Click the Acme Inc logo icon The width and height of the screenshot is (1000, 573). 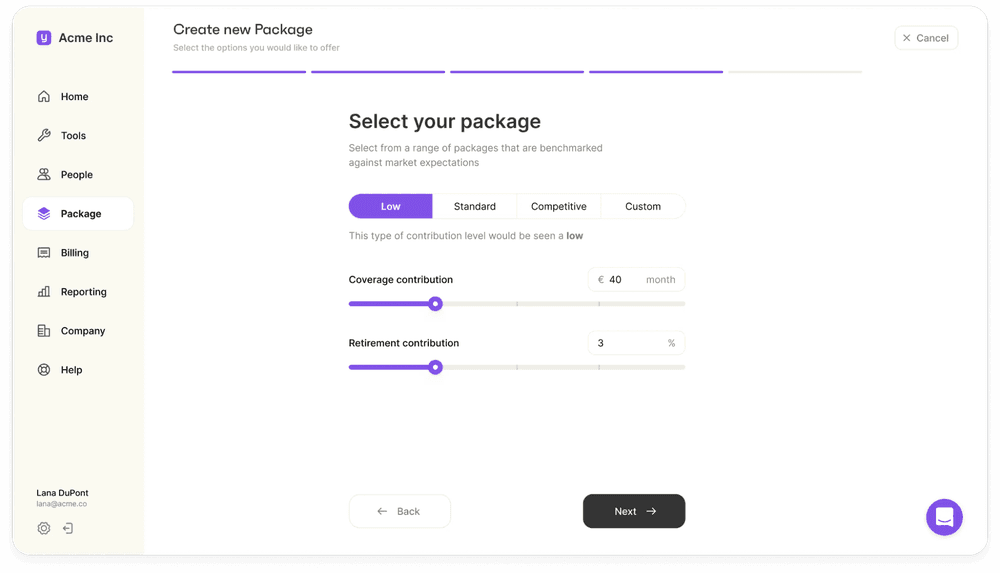pos(43,38)
